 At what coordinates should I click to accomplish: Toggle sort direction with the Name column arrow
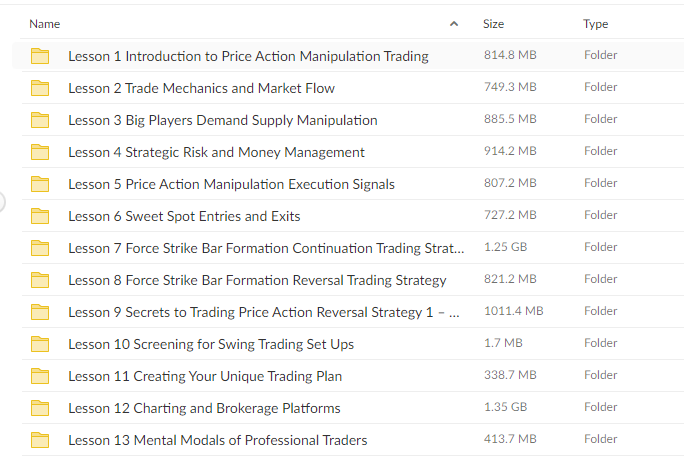click(454, 24)
